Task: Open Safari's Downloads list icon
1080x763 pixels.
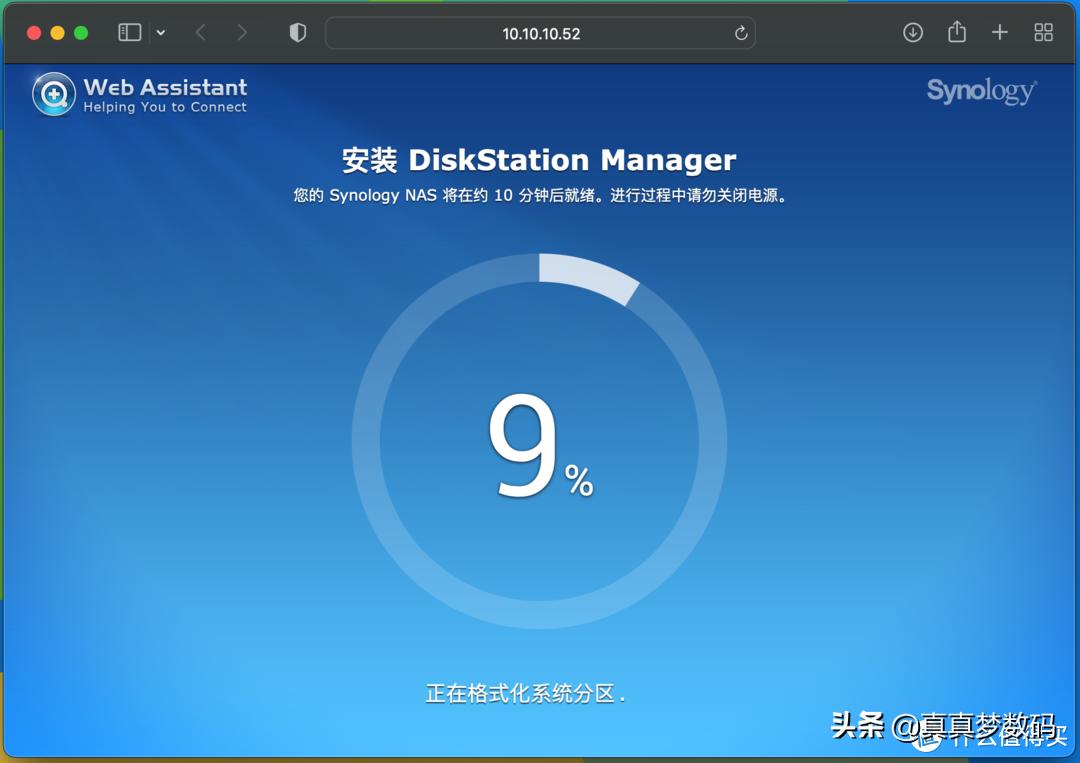Action: (x=912, y=32)
